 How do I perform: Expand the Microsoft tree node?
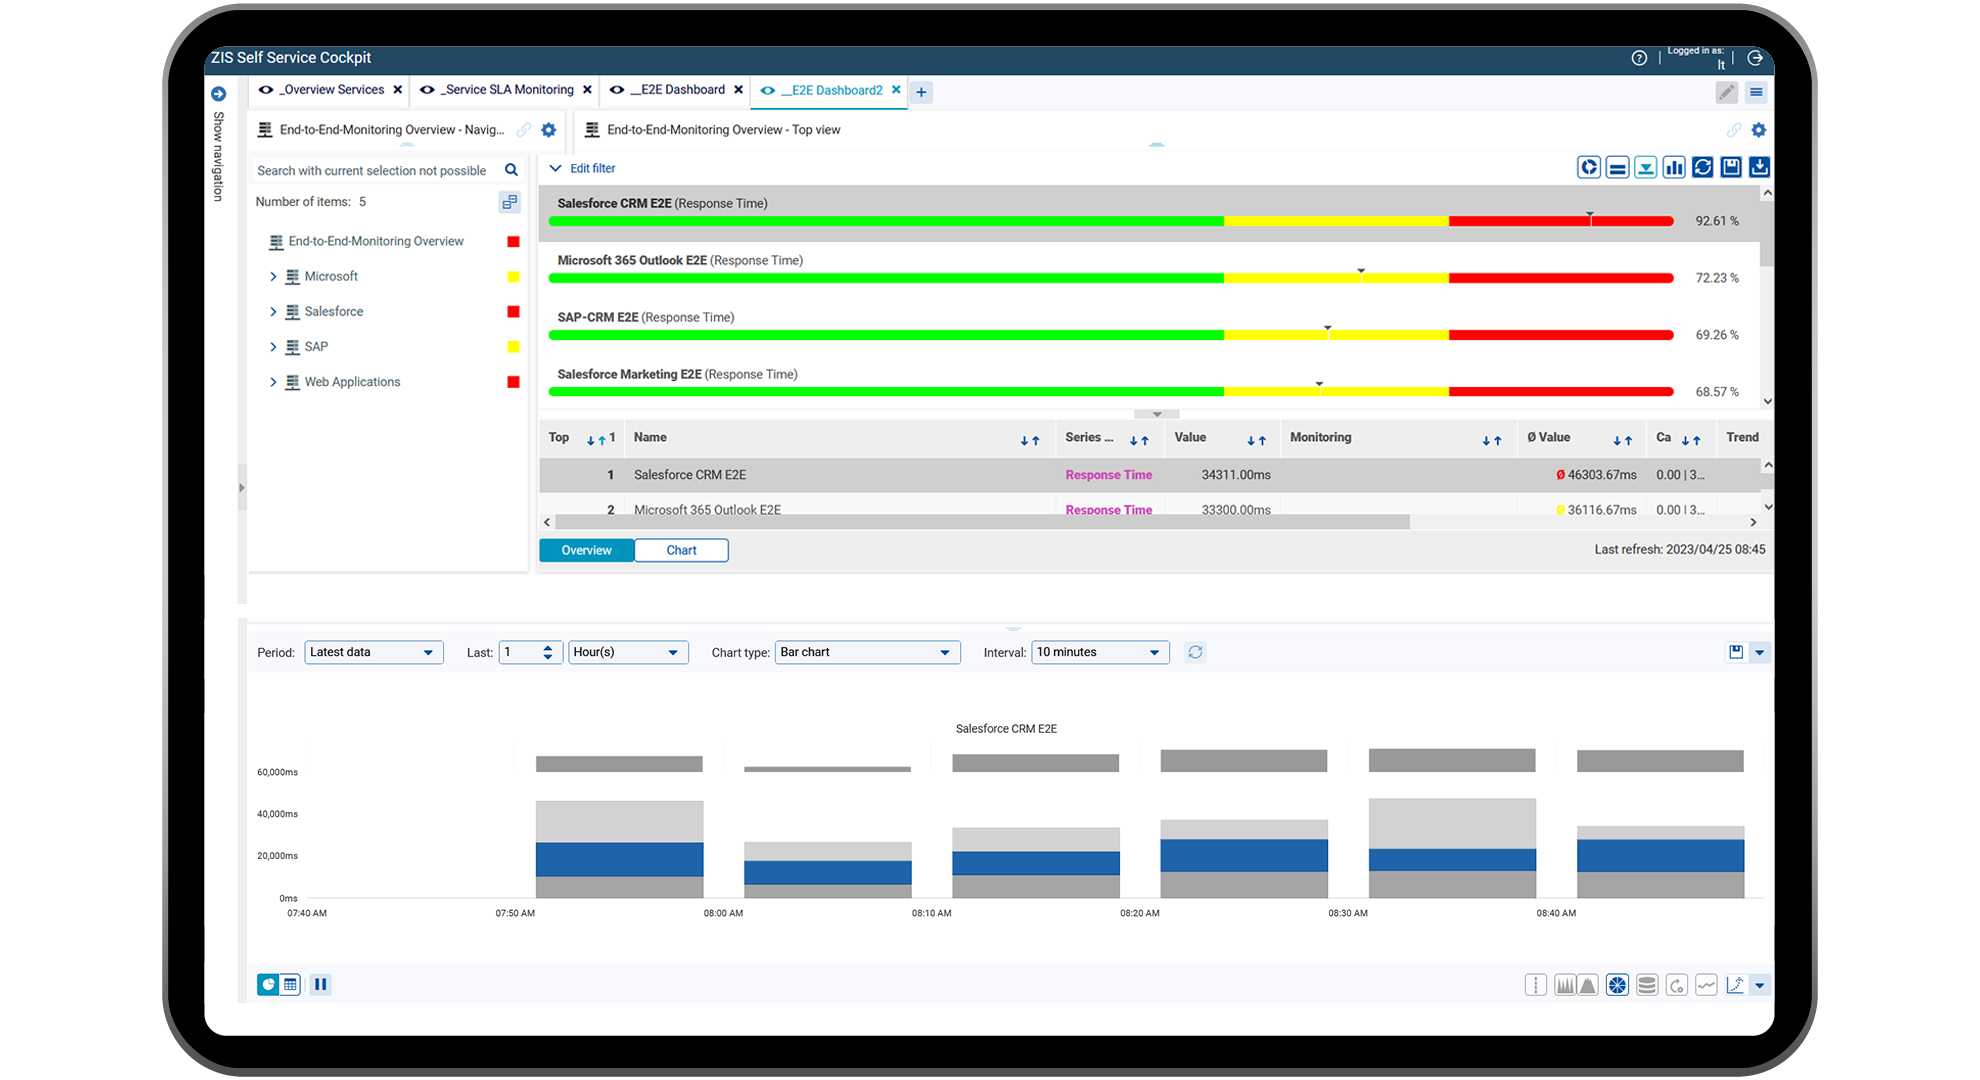click(273, 277)
